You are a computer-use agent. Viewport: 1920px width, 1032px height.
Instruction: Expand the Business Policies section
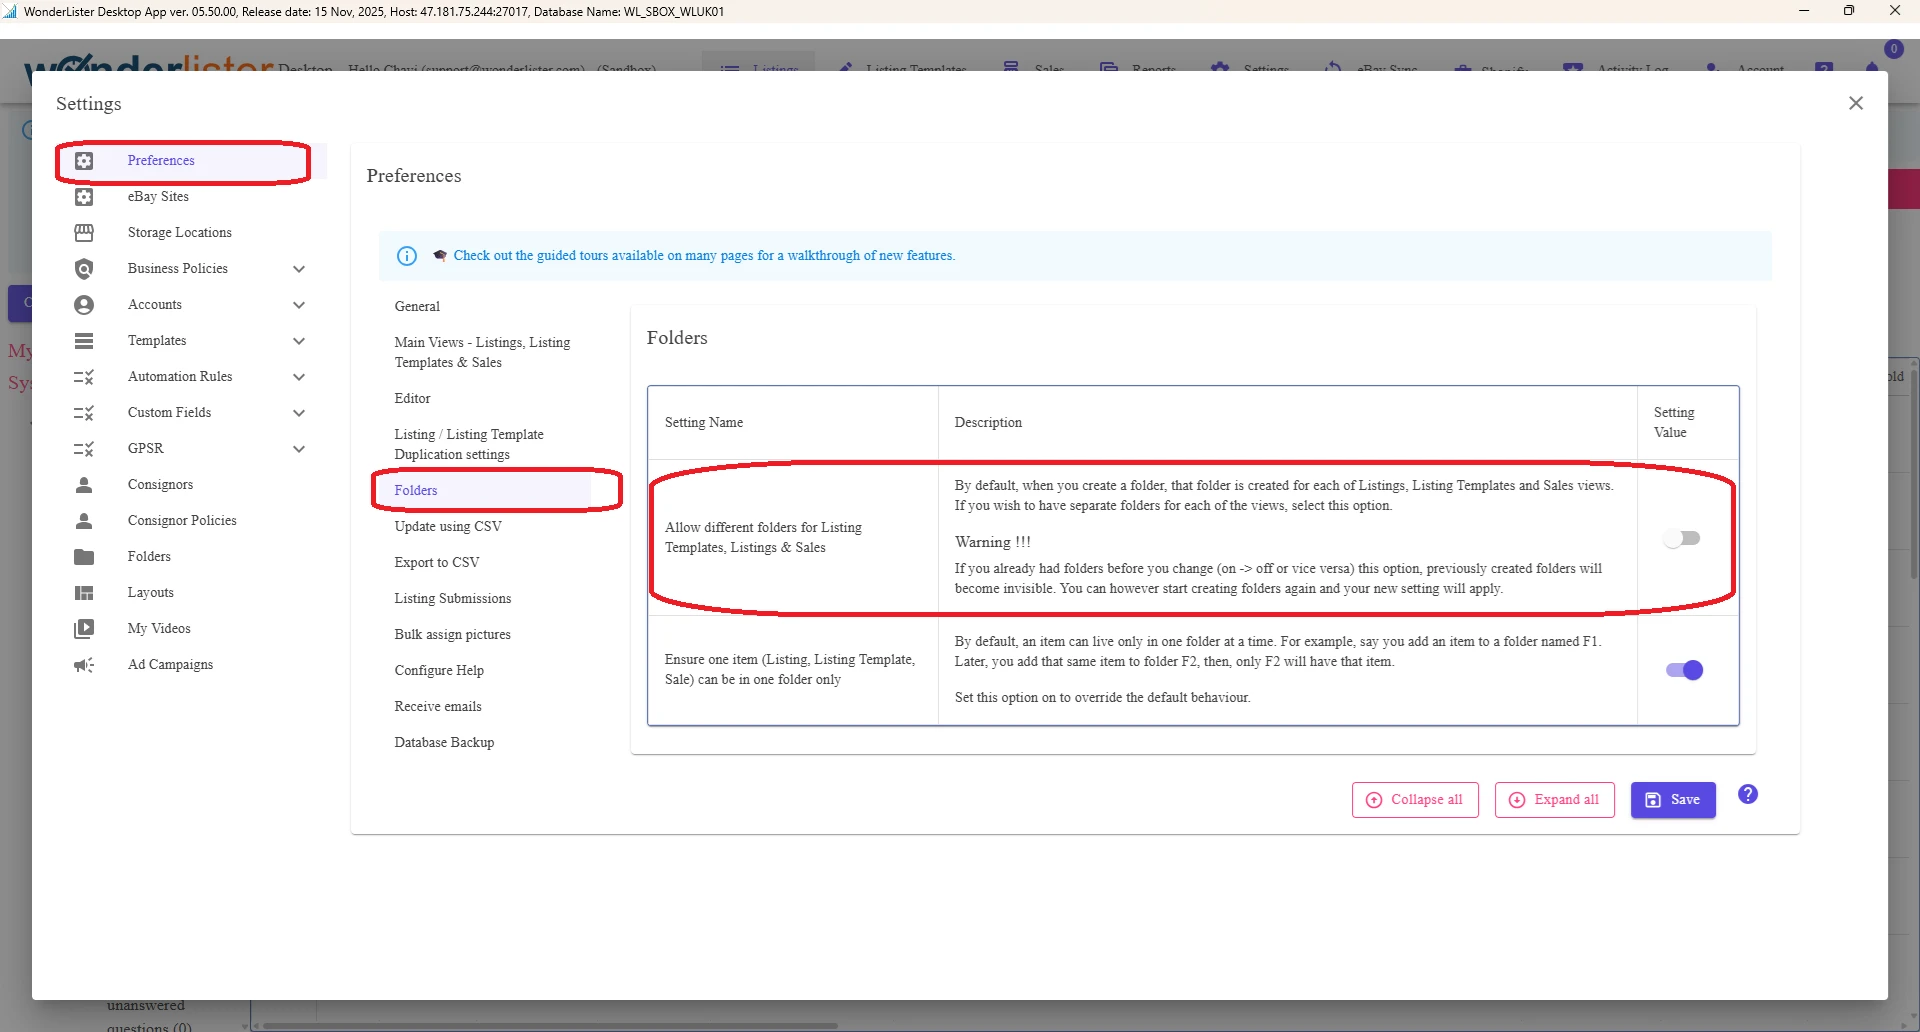click(x=298, y=269)
